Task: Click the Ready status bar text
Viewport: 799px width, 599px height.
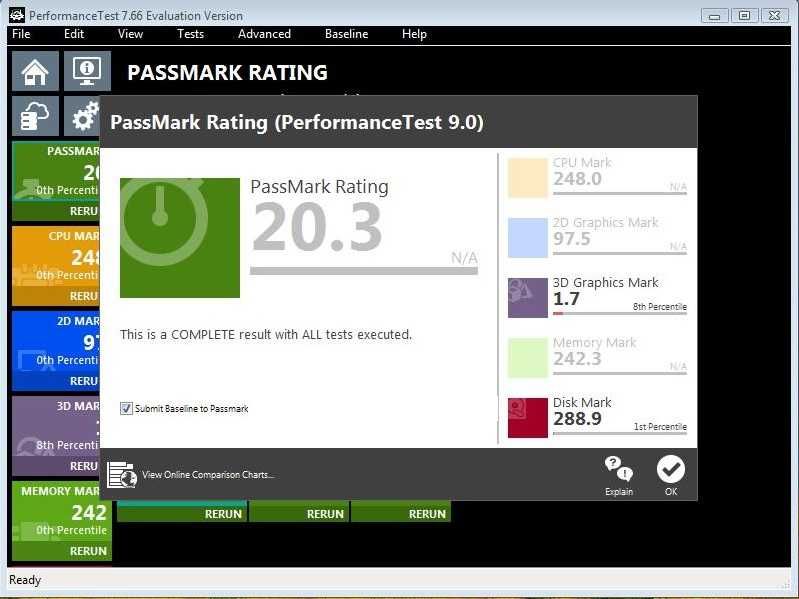Action: coord(25,580)
